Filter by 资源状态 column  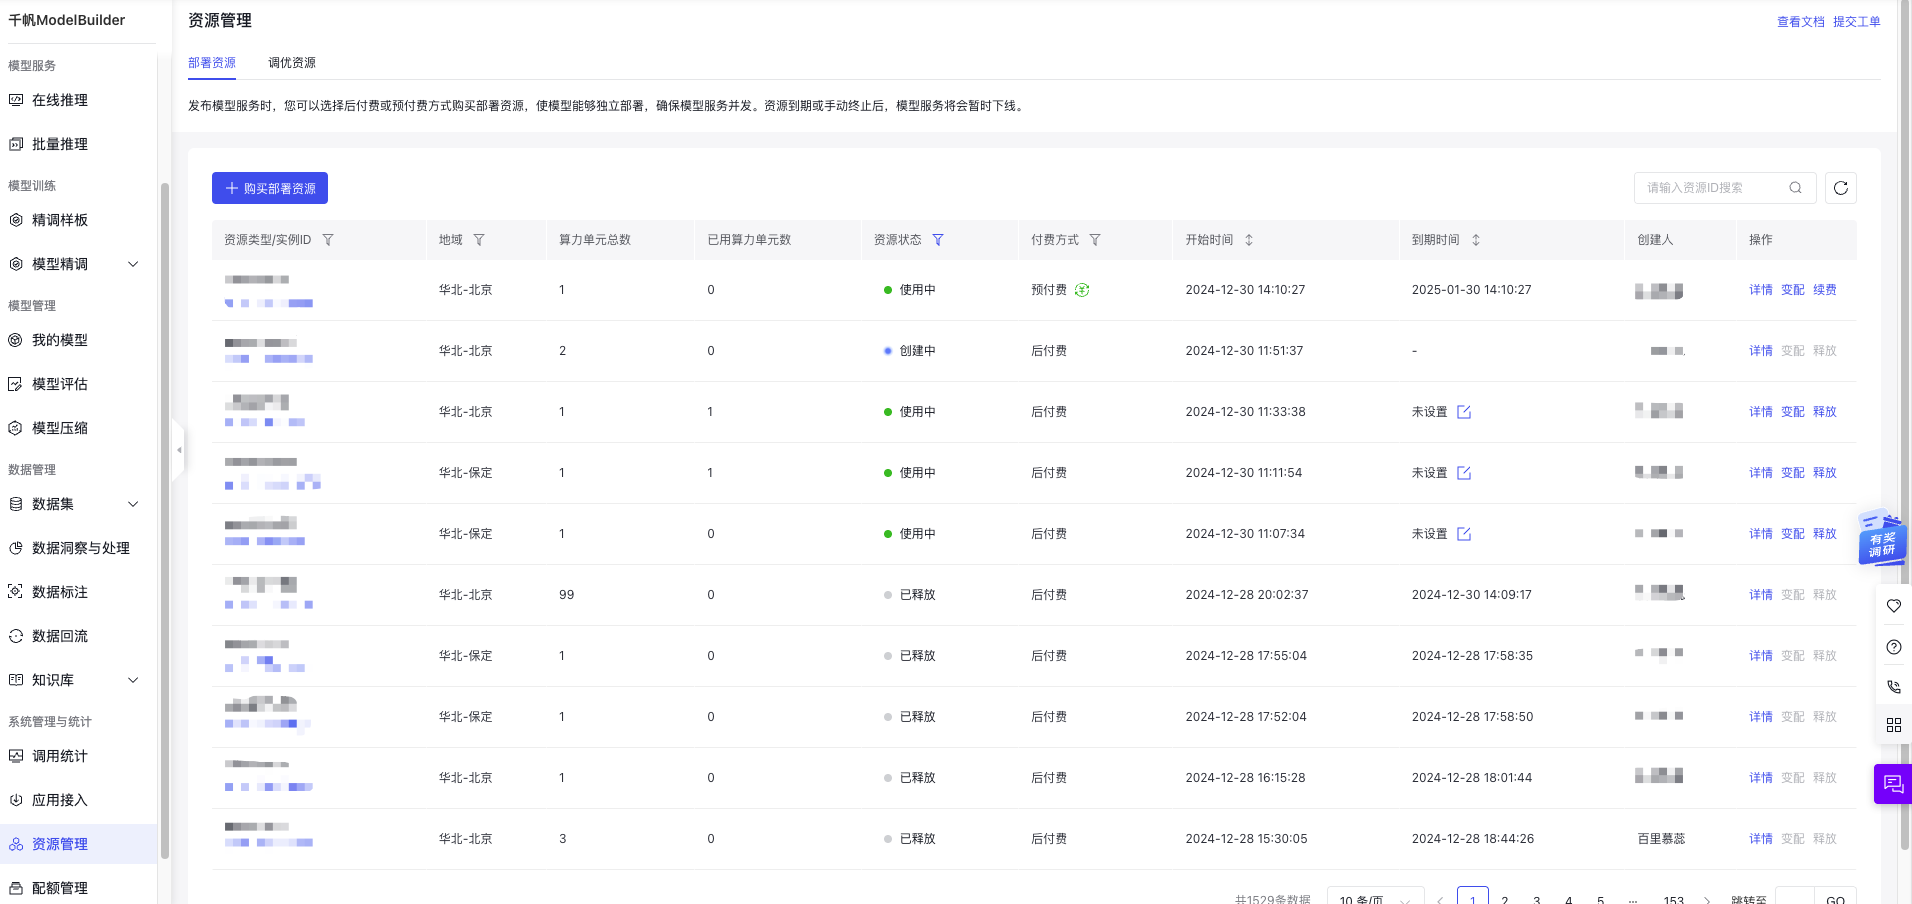click(x=938, y=240)
